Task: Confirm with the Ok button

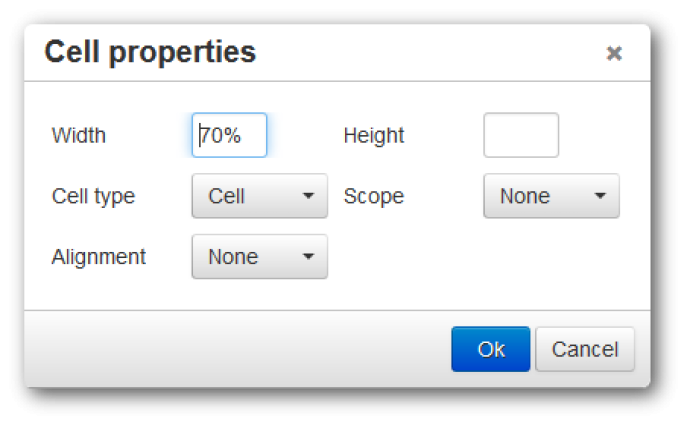Action: pos(490,349)
